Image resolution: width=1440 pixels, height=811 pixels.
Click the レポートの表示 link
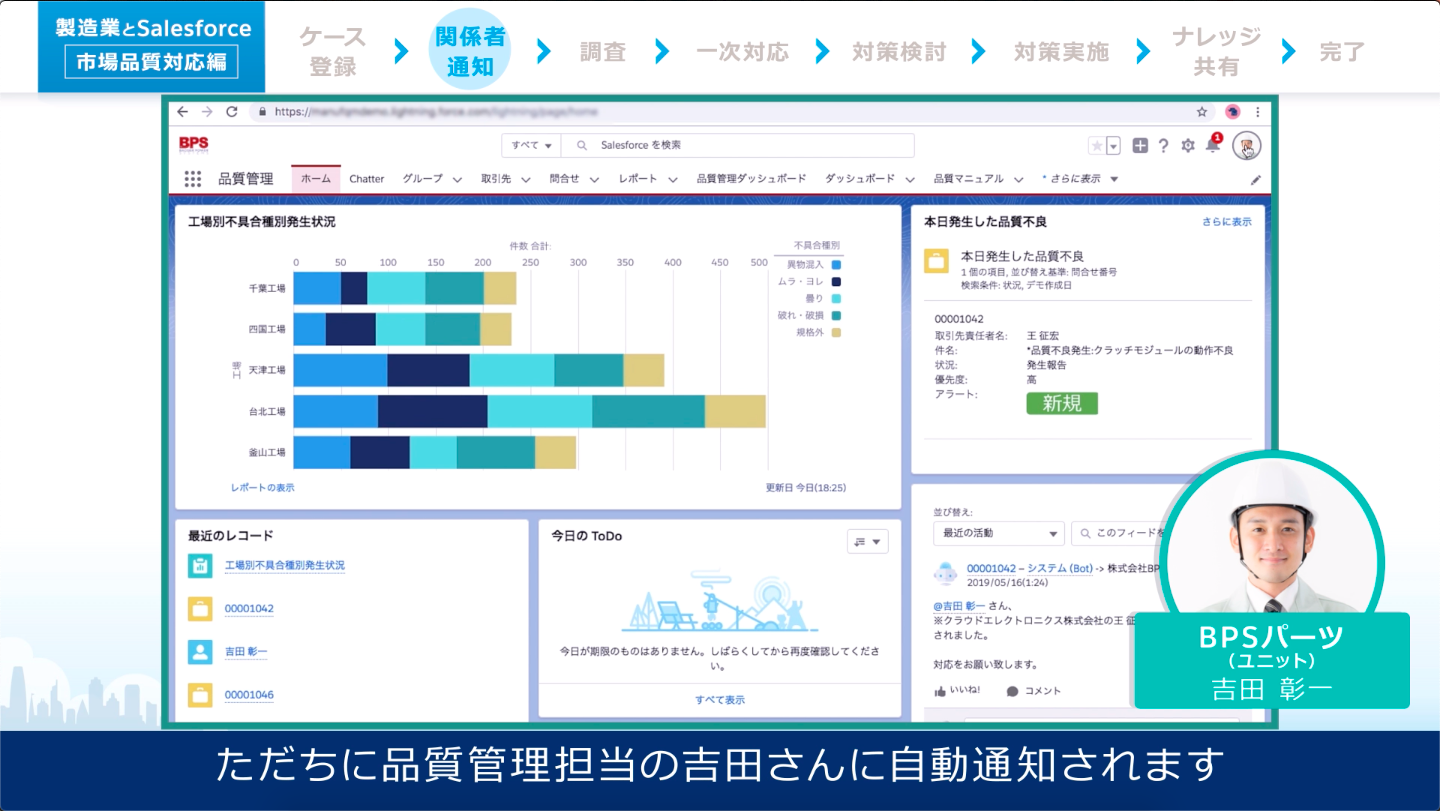tap(262, 488)
